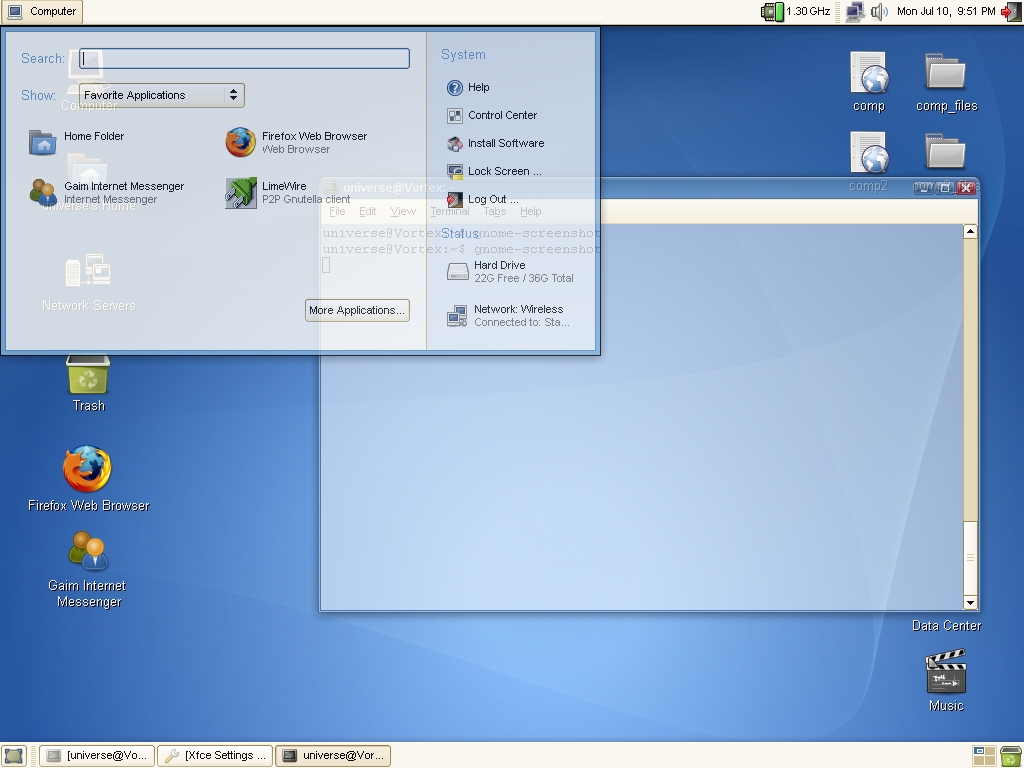Open the comp2 desktop icon
1024x768 pixels.
point(869,162)
